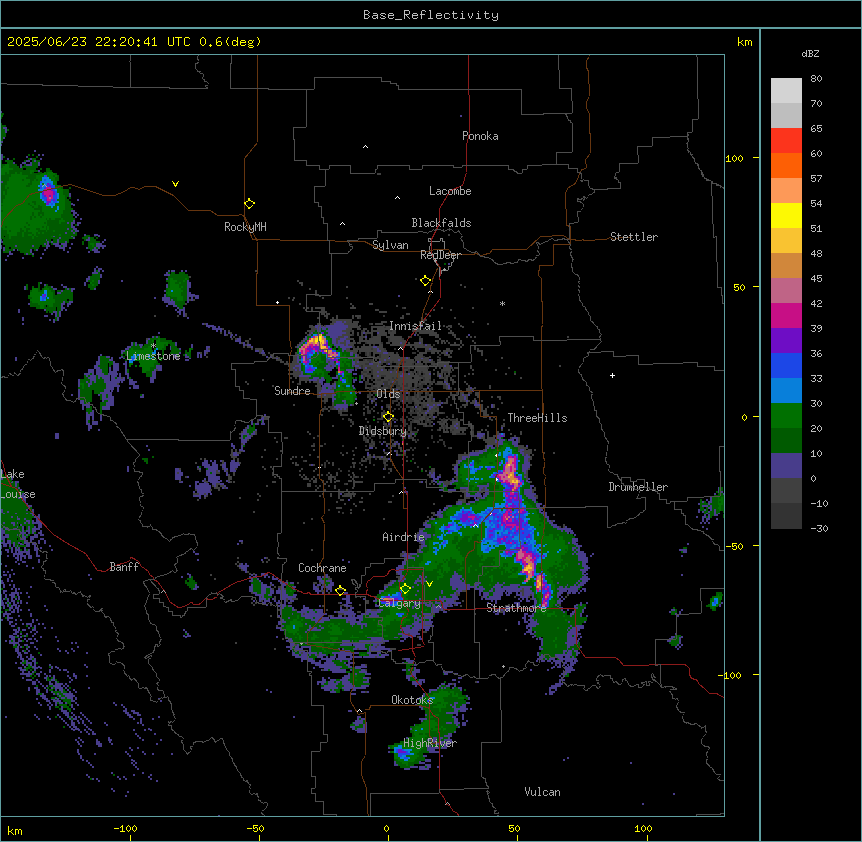862x842 pixels.
Task: Click the yellow diamond marker below Cochrane
Action: (x=340, y=591)
